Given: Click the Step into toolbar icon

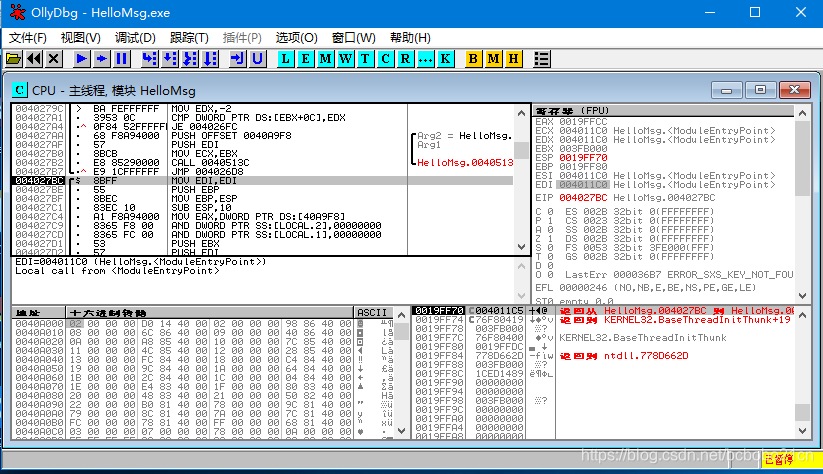Looking at the screenshot, I should (x=150, y=59).
